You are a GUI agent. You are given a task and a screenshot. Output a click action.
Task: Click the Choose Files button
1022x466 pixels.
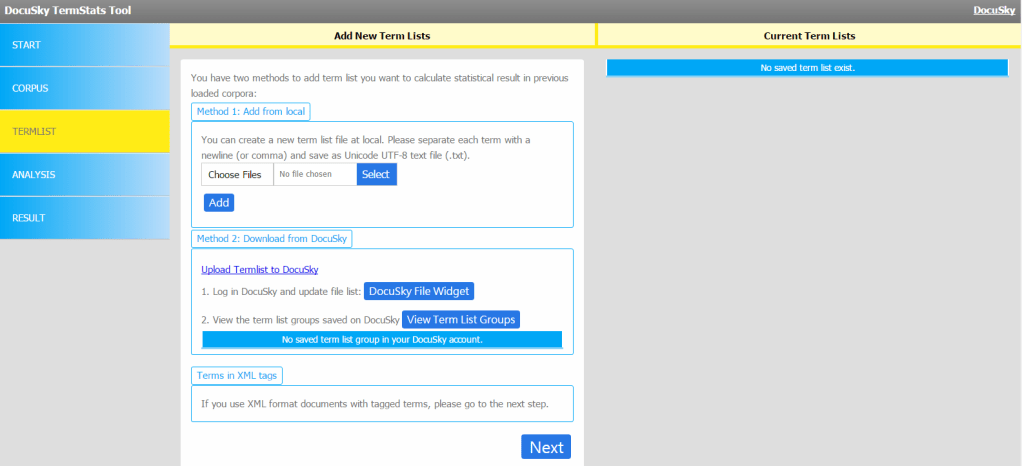tap(237, 174)
